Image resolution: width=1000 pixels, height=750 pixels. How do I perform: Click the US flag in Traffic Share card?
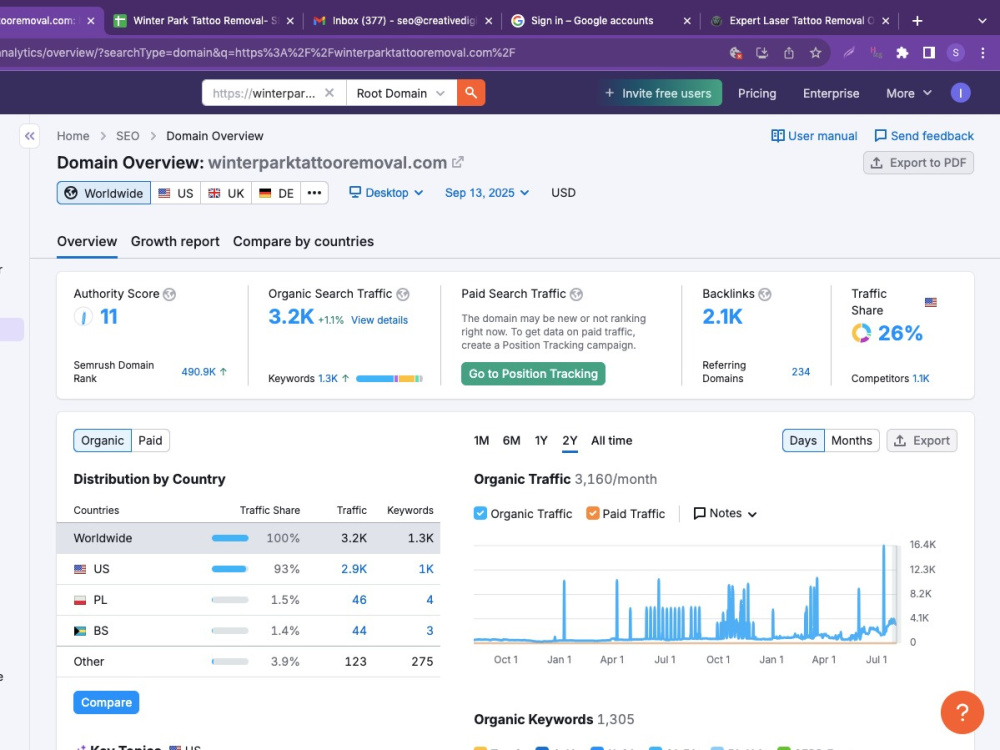pos(930,302)
